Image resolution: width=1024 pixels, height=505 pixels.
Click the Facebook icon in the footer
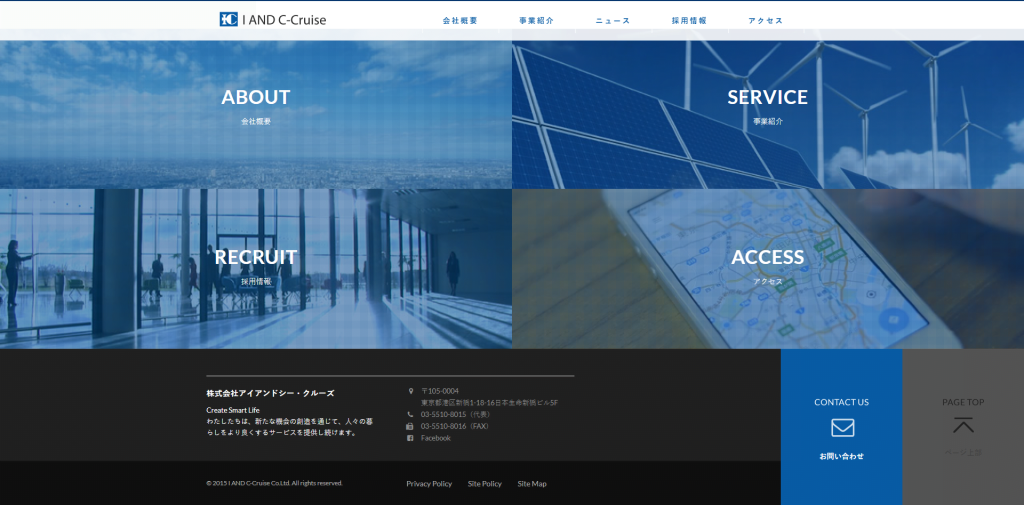[x=410, y=438]
